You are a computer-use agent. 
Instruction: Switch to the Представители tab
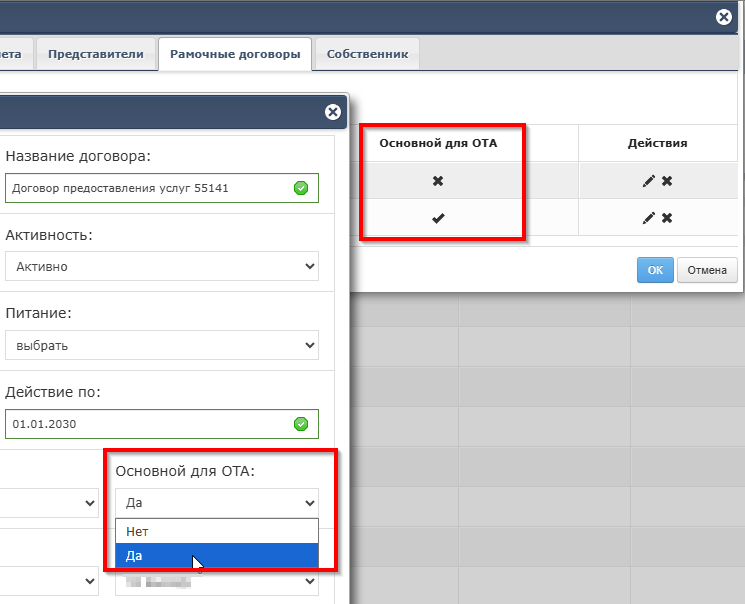click(96, 54)
